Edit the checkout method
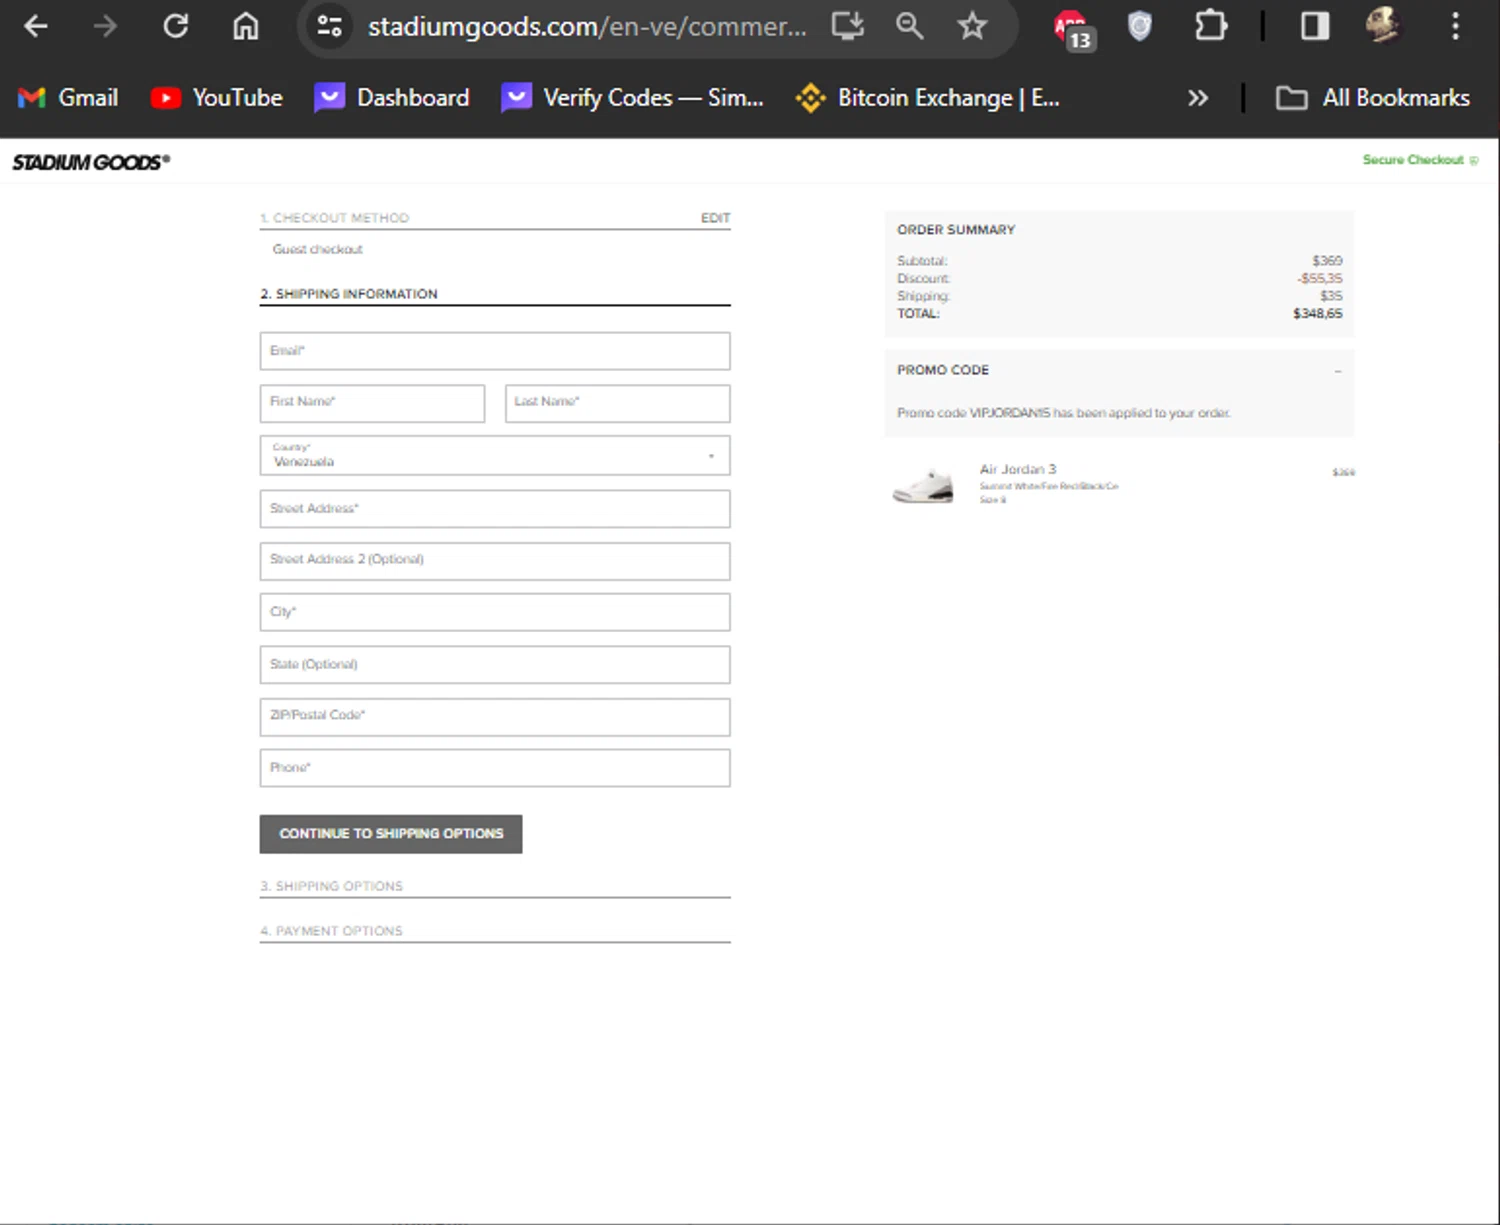The image size is (1500, 1225). click(715, 218)
